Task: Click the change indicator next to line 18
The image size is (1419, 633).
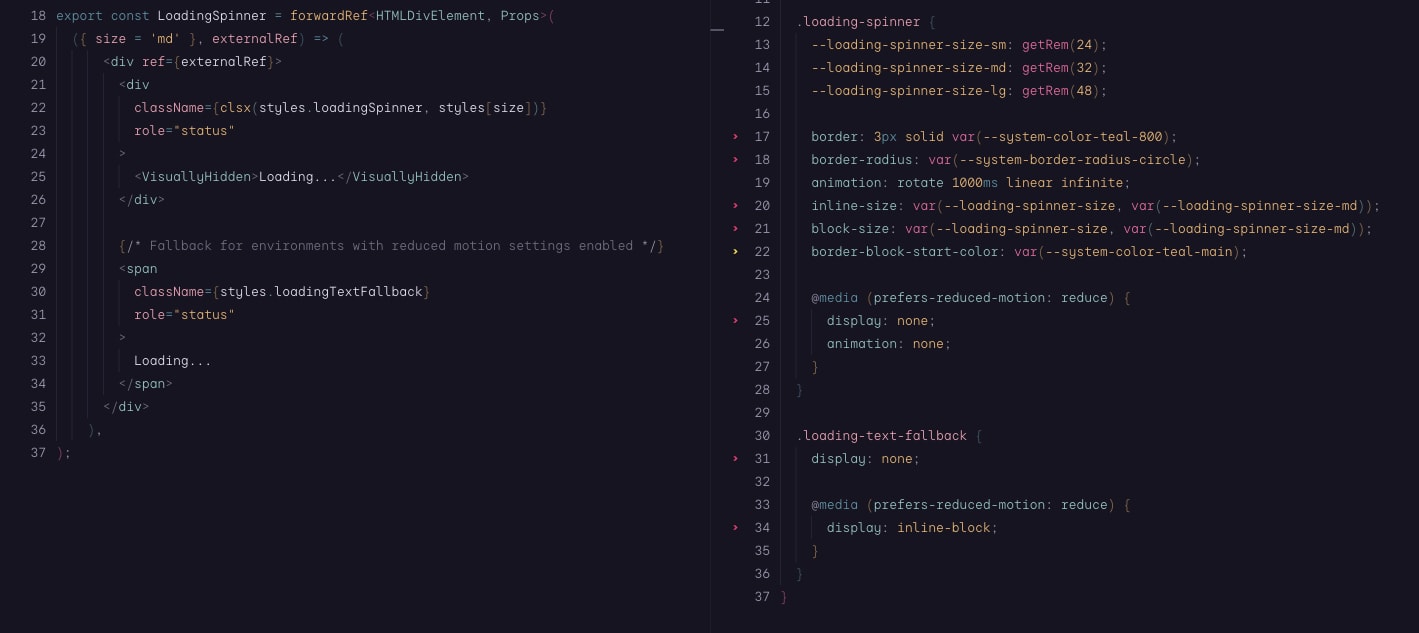Action: [x=736, y=160]
